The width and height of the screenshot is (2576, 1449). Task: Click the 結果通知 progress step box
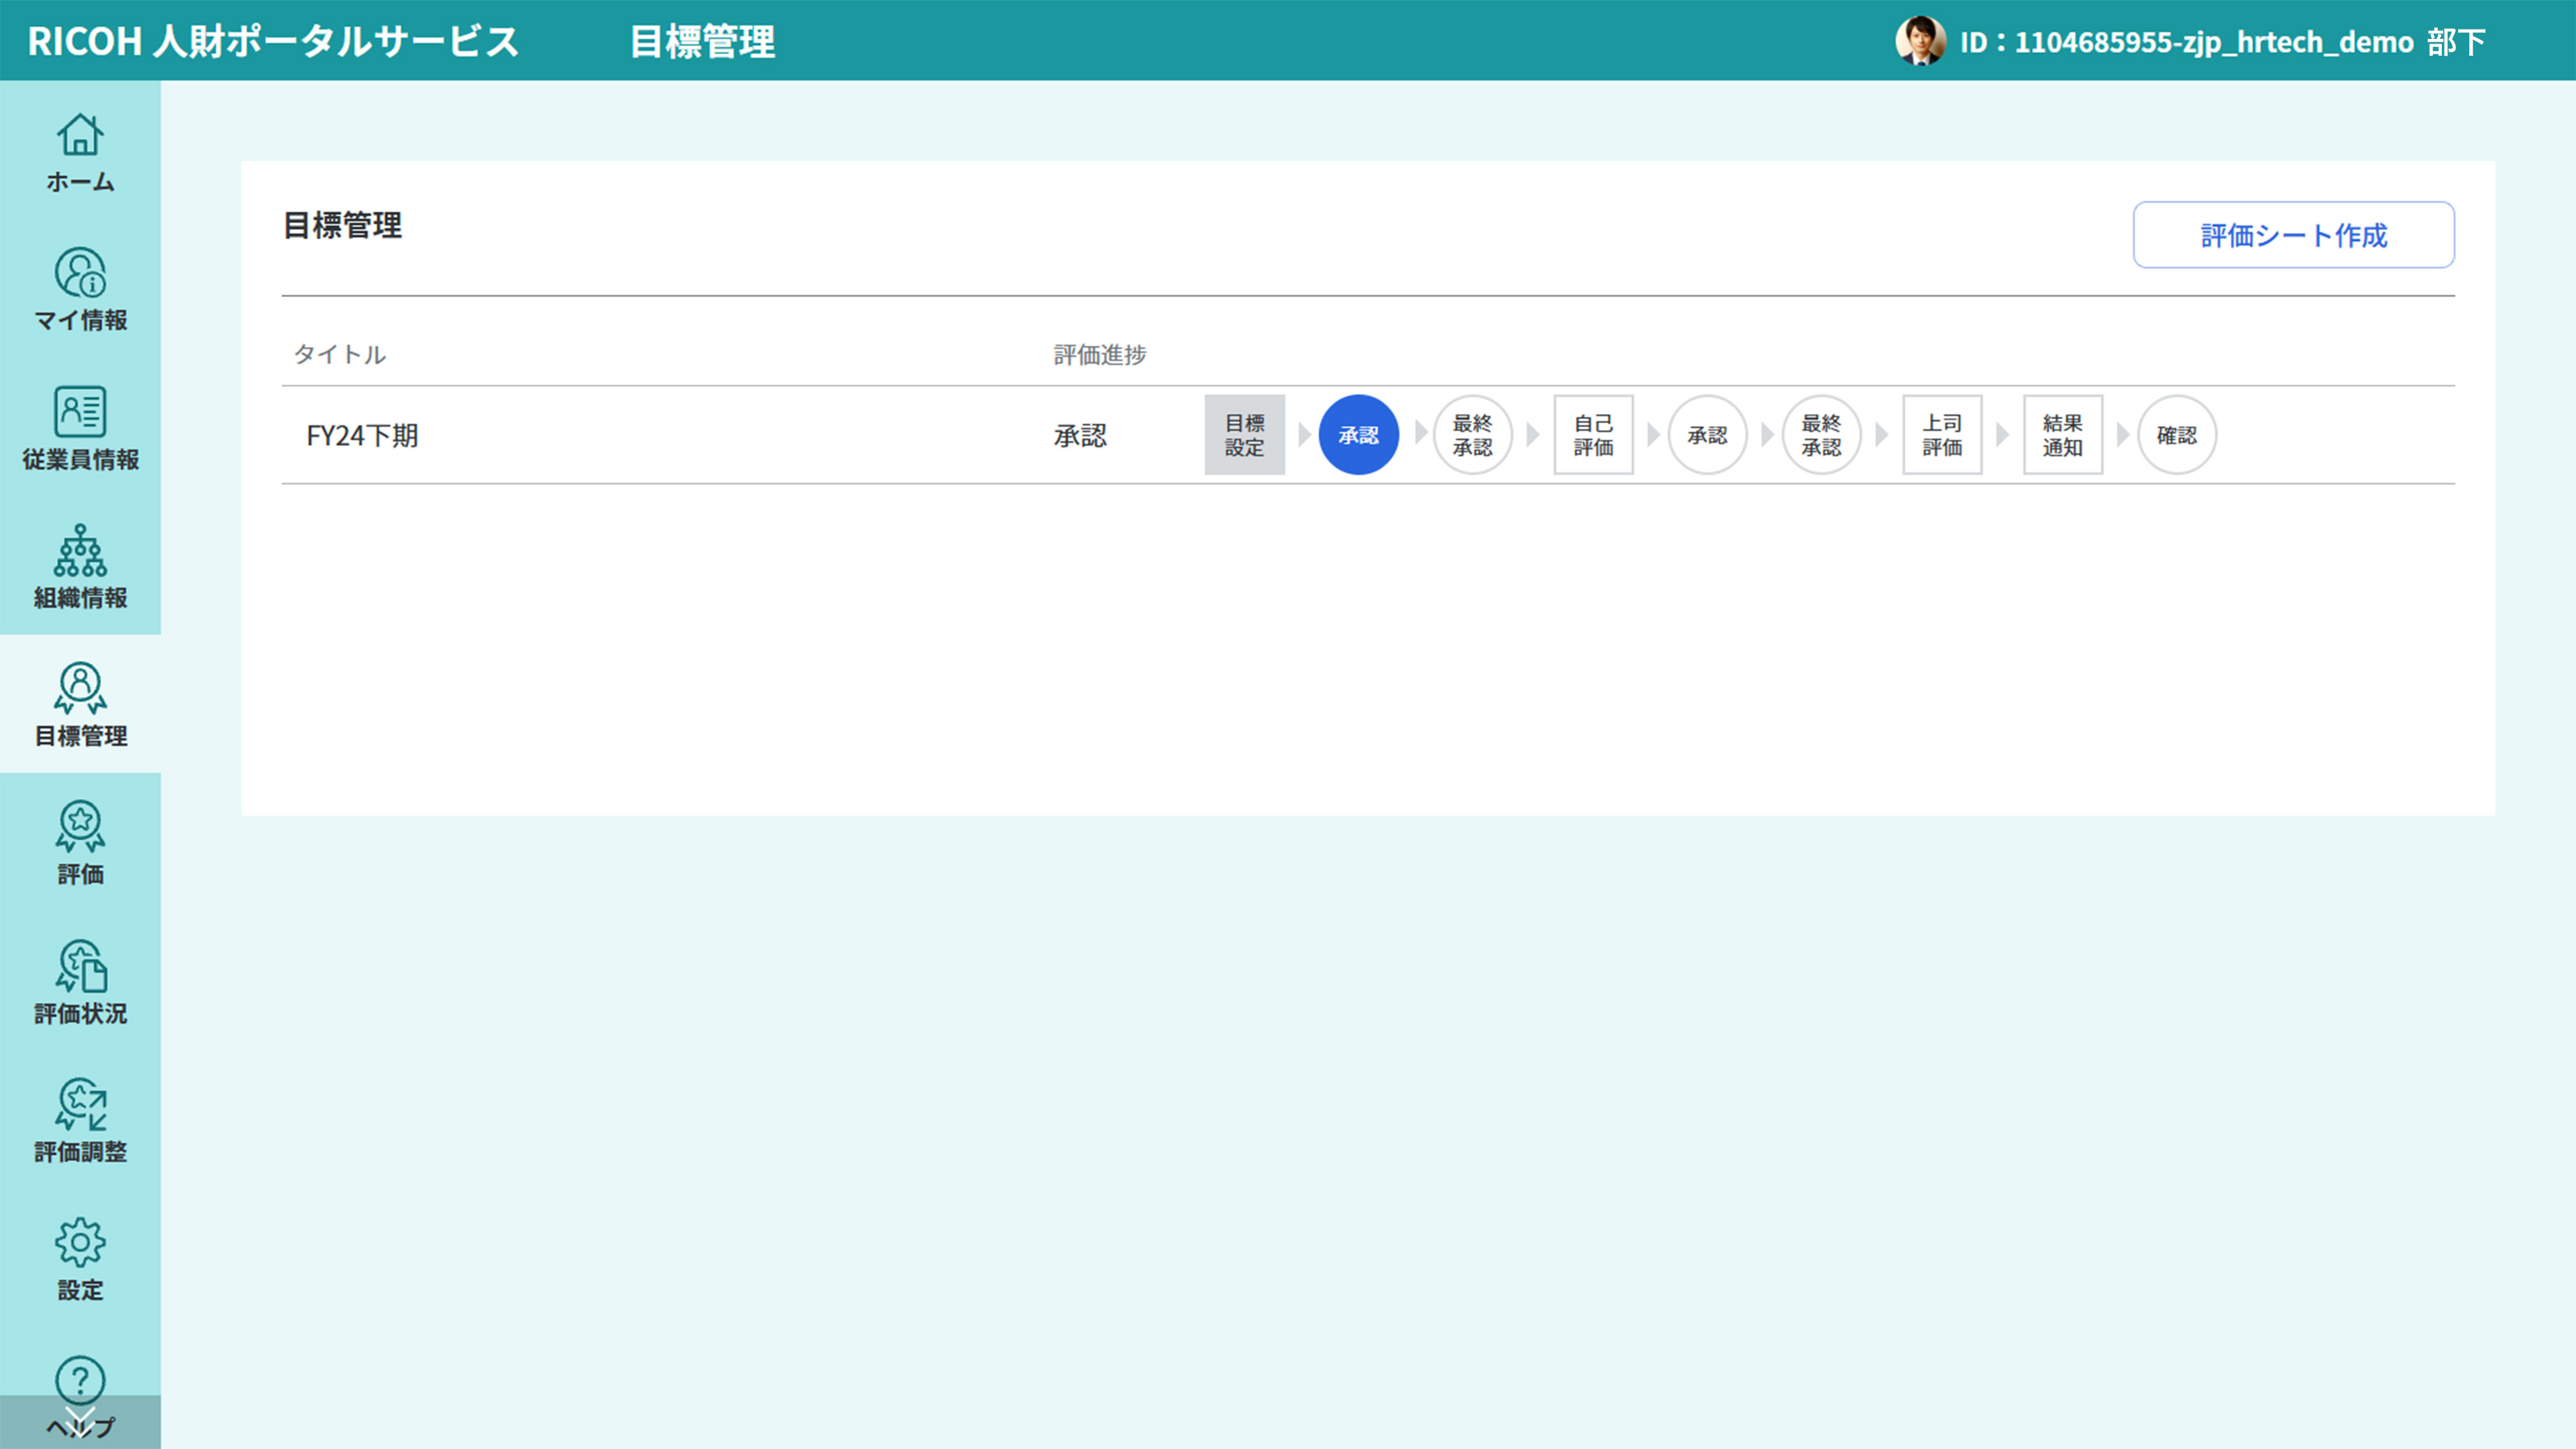tap(2062, 435)
